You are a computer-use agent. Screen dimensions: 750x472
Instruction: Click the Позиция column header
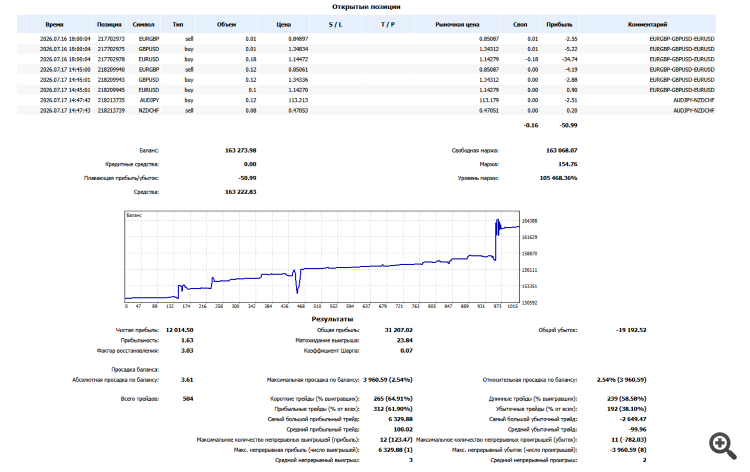[x=109, y=24]
